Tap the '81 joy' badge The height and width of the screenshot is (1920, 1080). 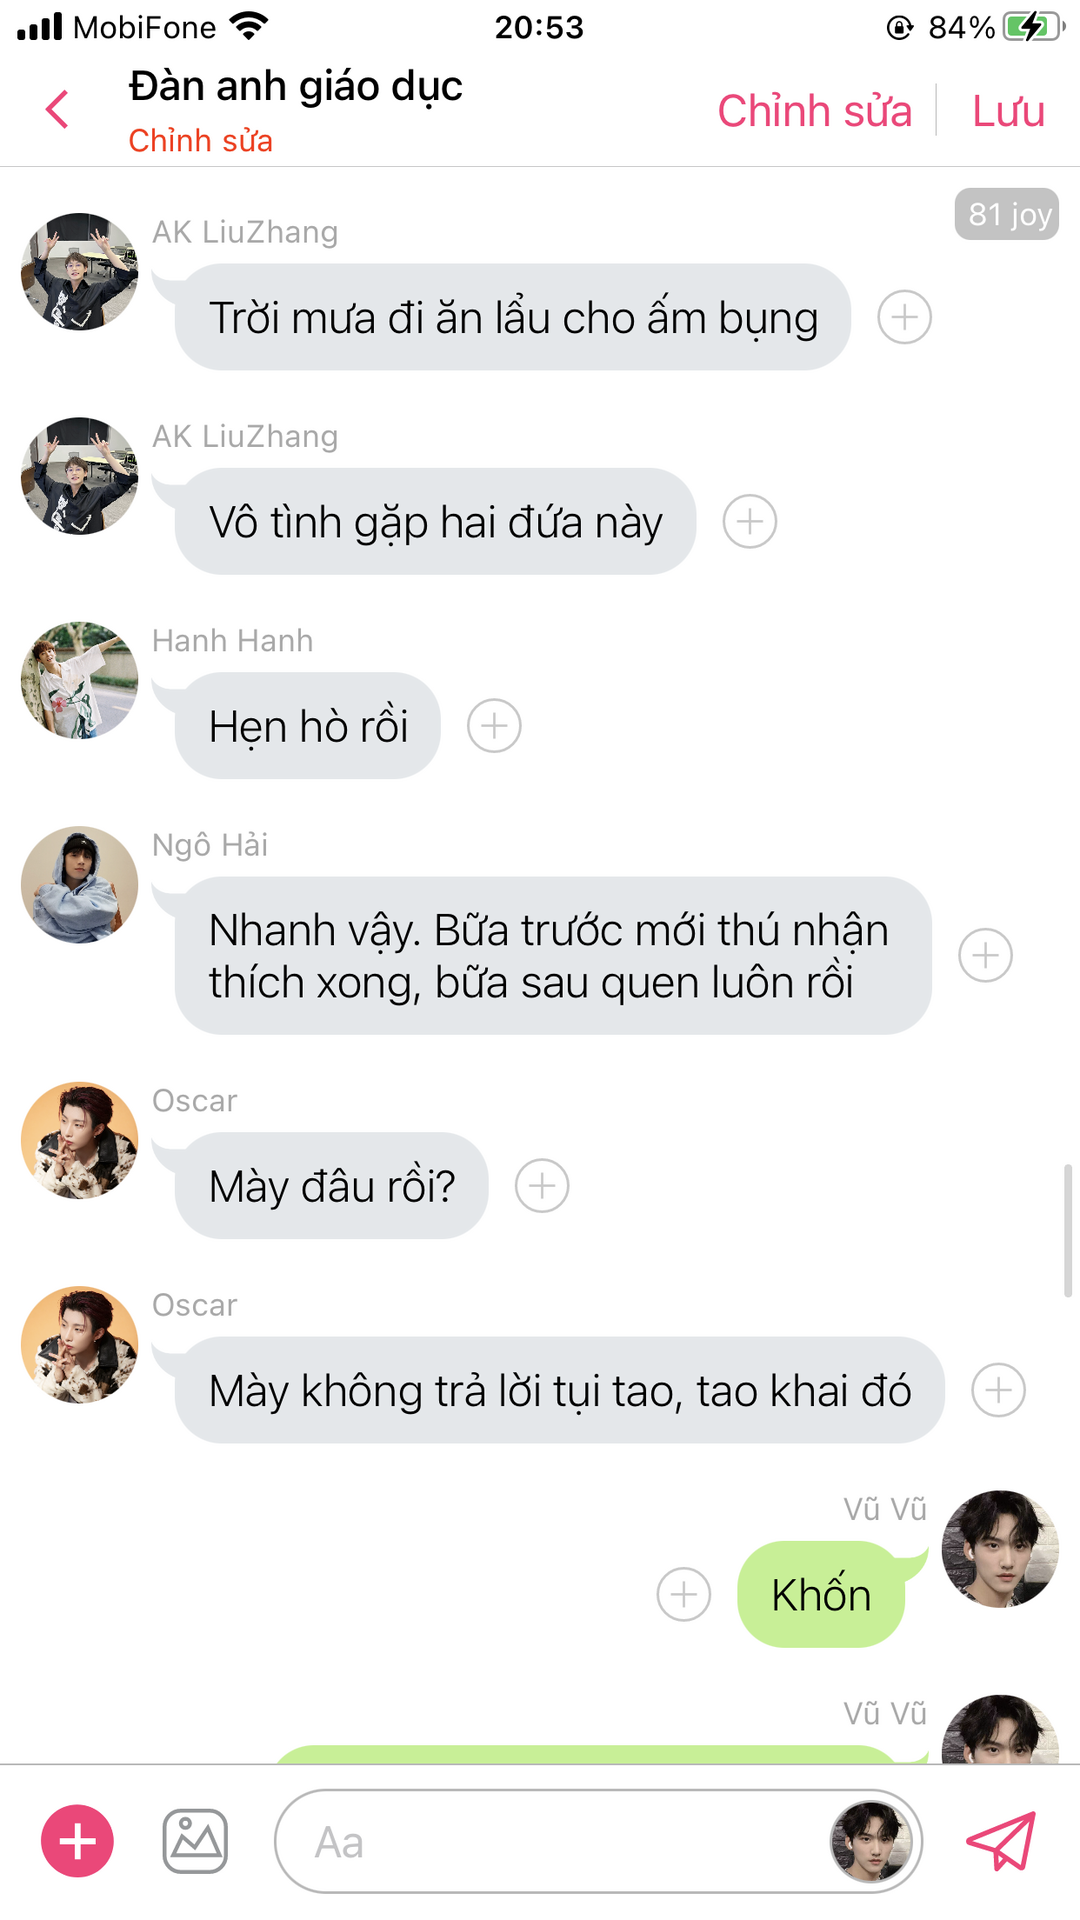[x=1007, y=214]
